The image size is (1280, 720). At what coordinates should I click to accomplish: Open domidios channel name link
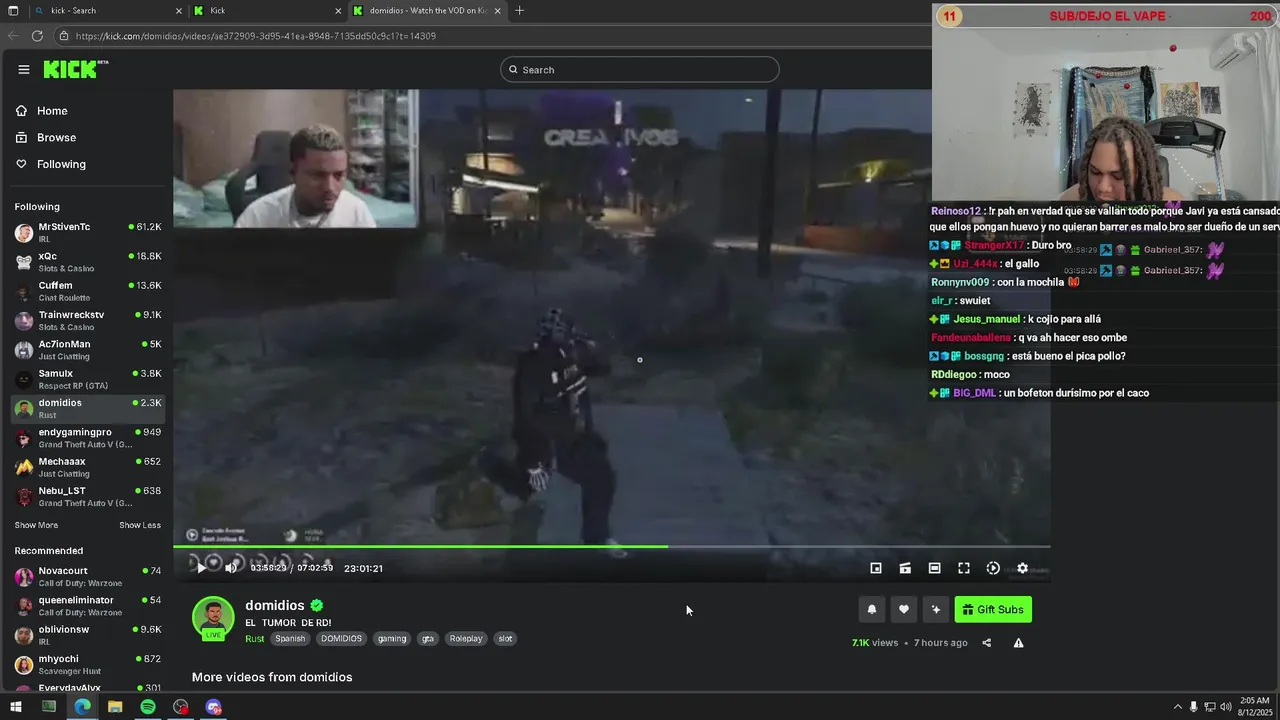pyautogui.click(x=275, y=605)
